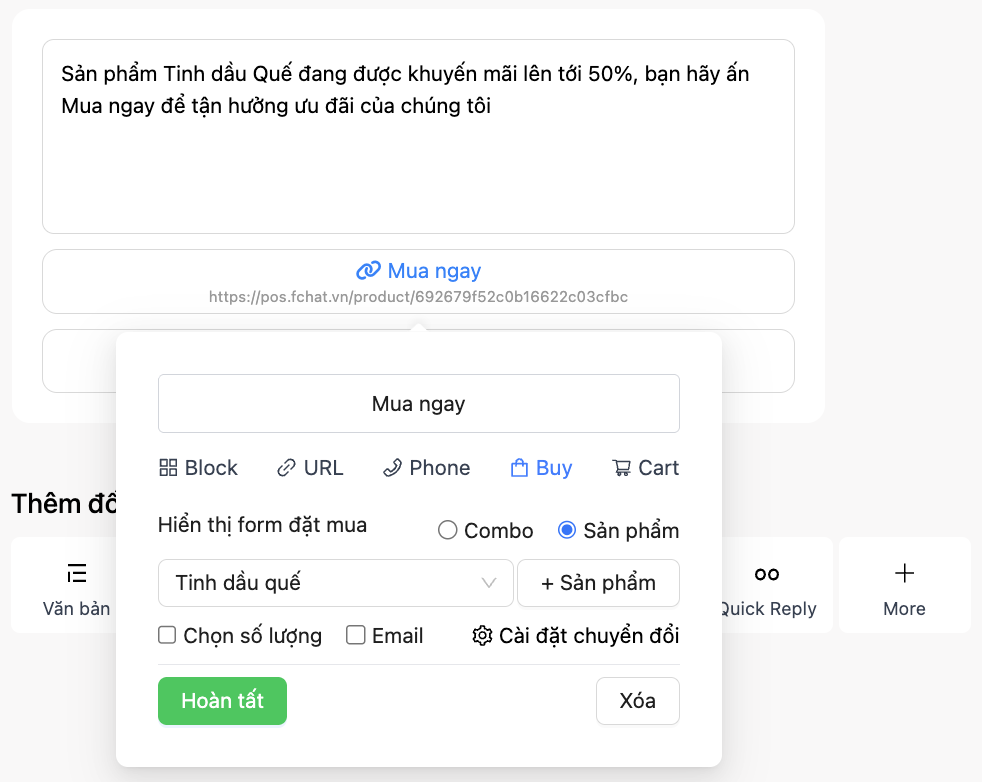Screen dimensions: 982x782
Task: Click the Mua ngay link icon button
Action: point(368,271)
